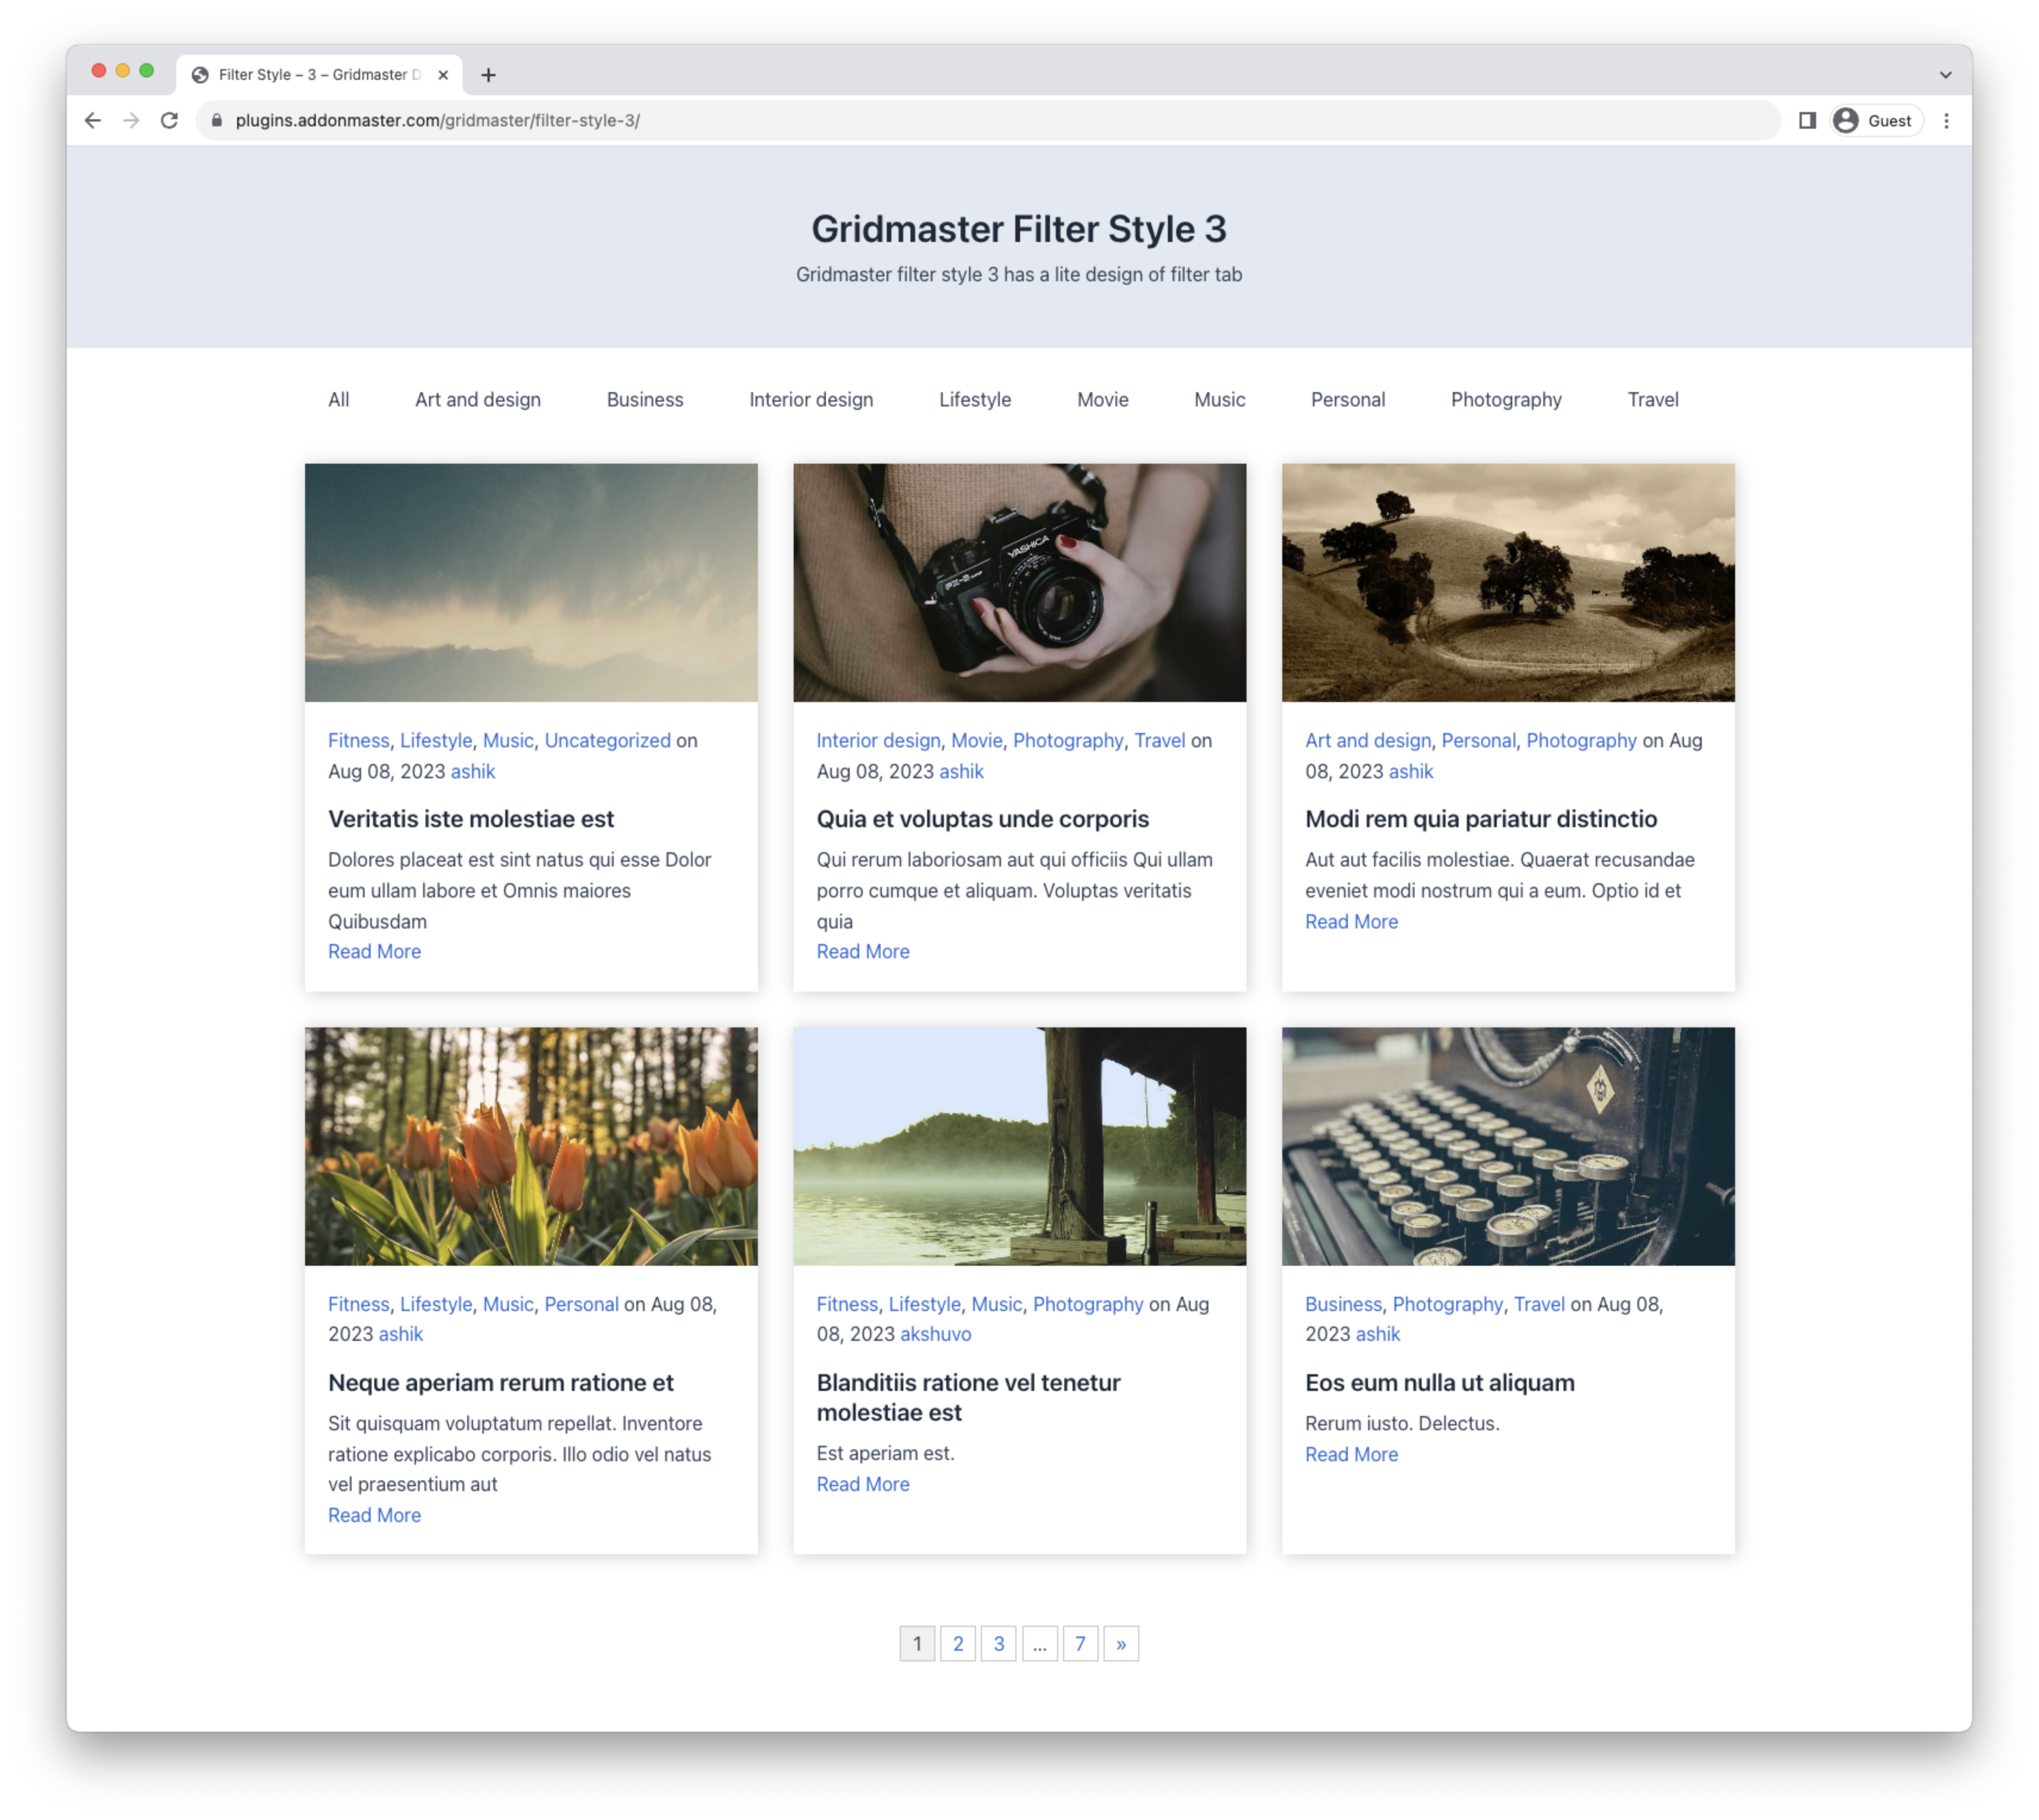2039x1820 pixels.
Task: Click the Uncategorized category link
Action: [607, 740]
